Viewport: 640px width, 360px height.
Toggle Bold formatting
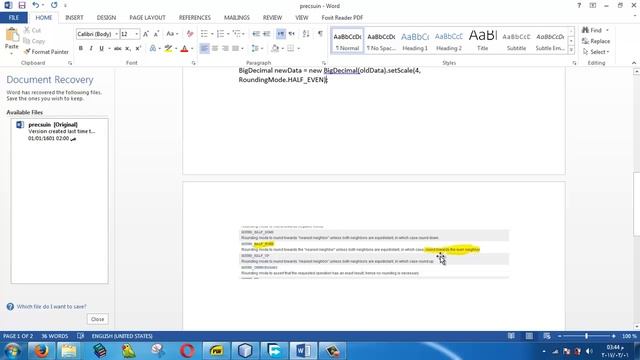(x=80, y=49)
